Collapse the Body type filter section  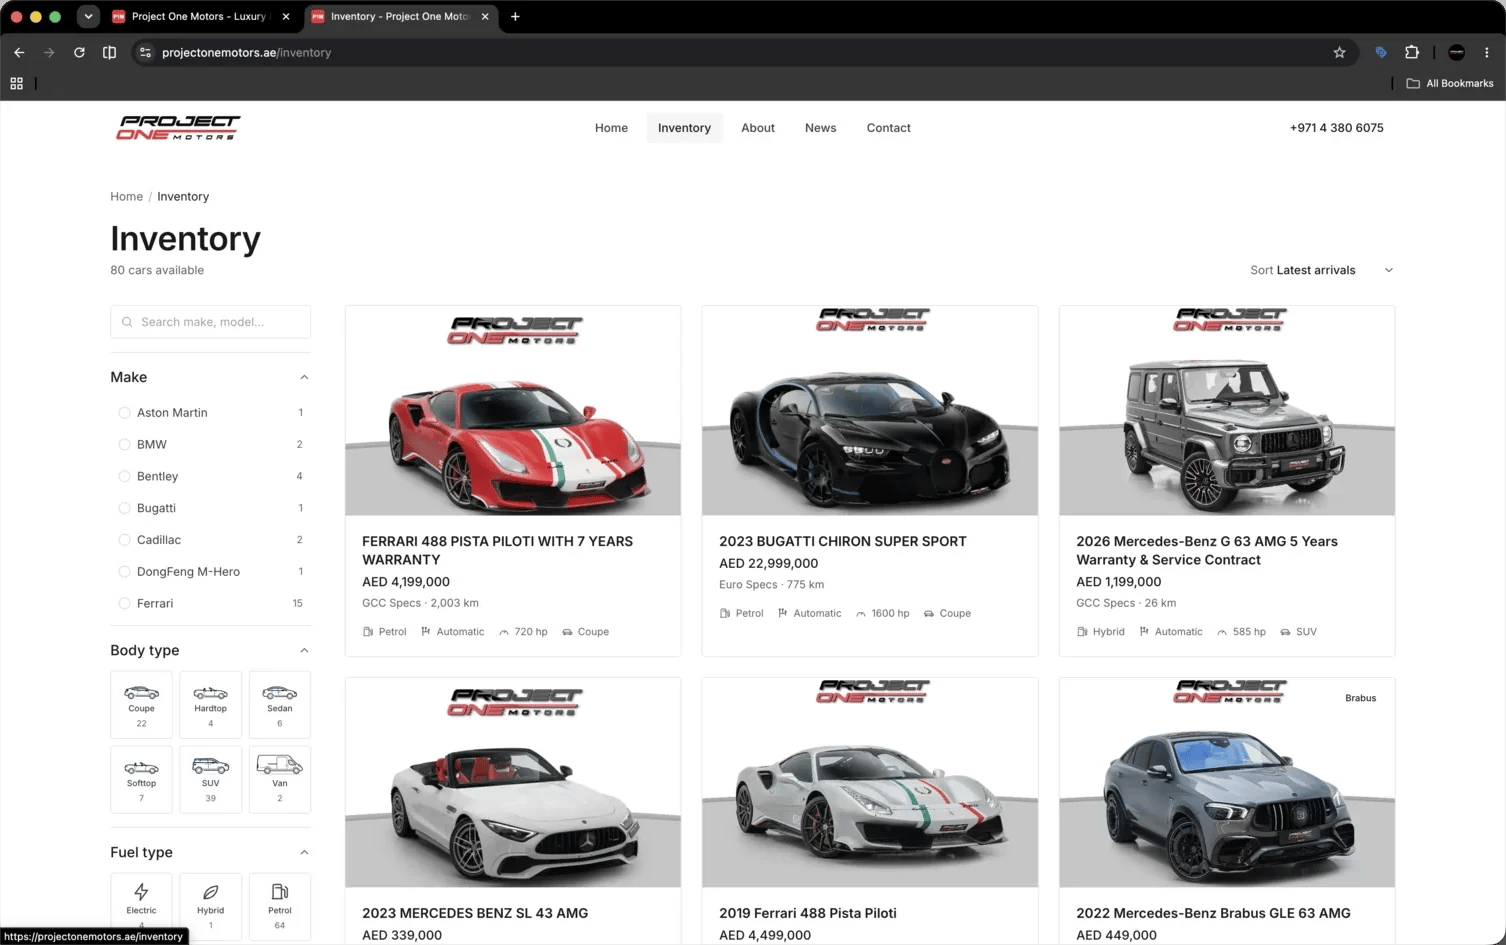point(304,650)
